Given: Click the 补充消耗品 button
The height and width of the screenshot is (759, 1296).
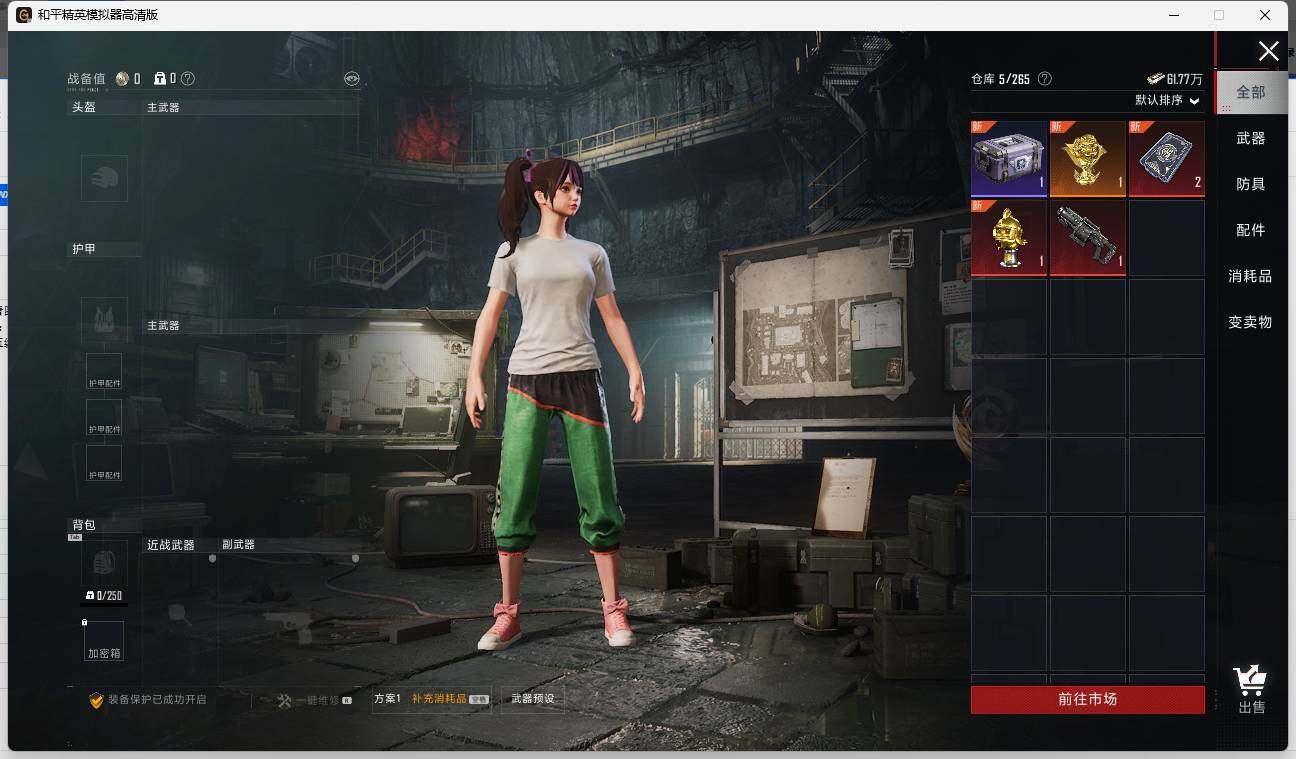Looking at the screenshot, I should click(450, 699).
